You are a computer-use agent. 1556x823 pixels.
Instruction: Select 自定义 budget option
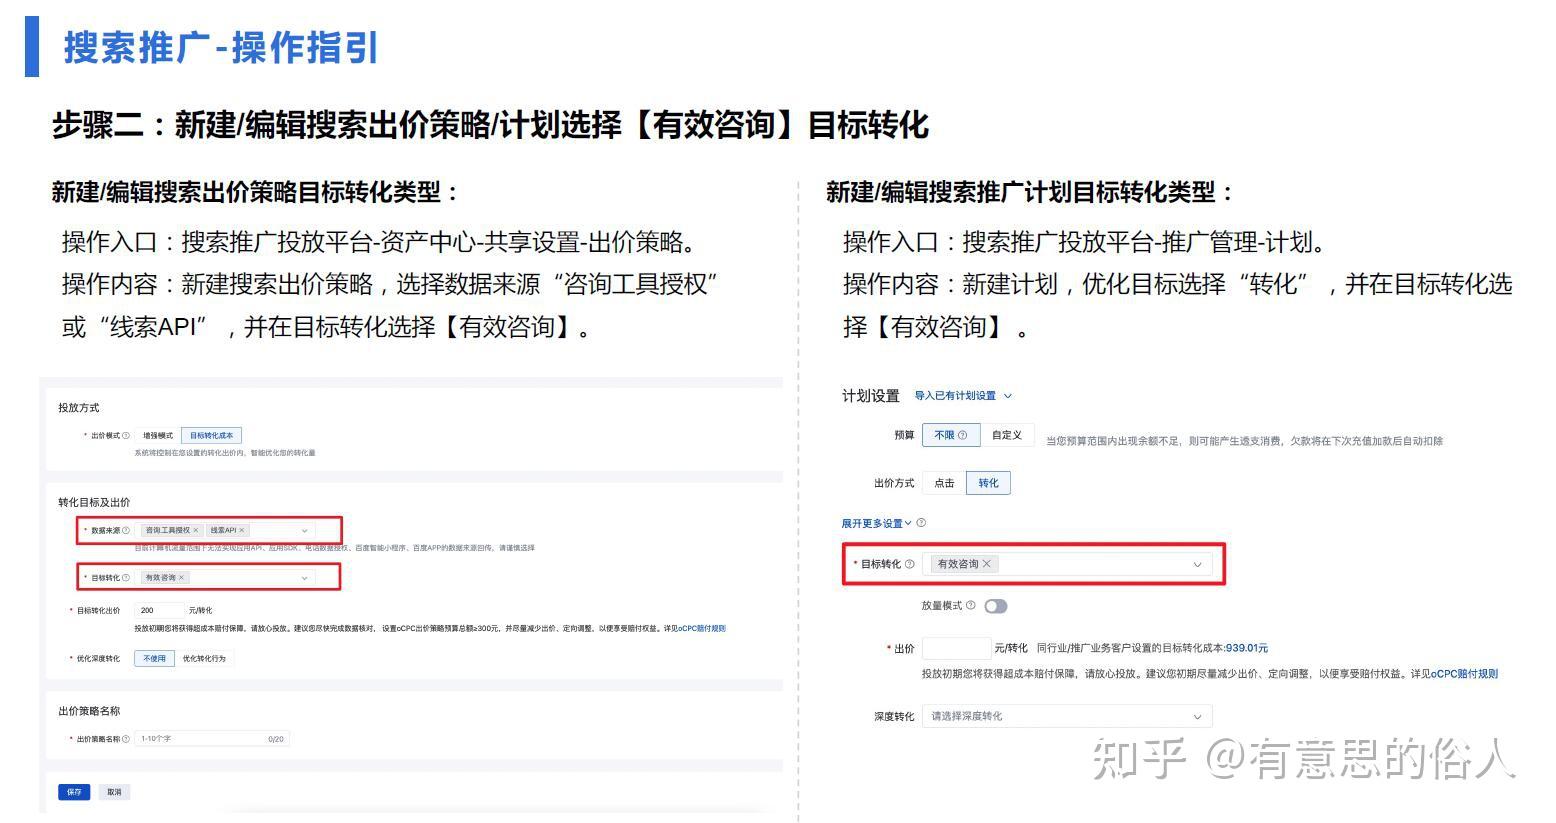point(1006,435)
